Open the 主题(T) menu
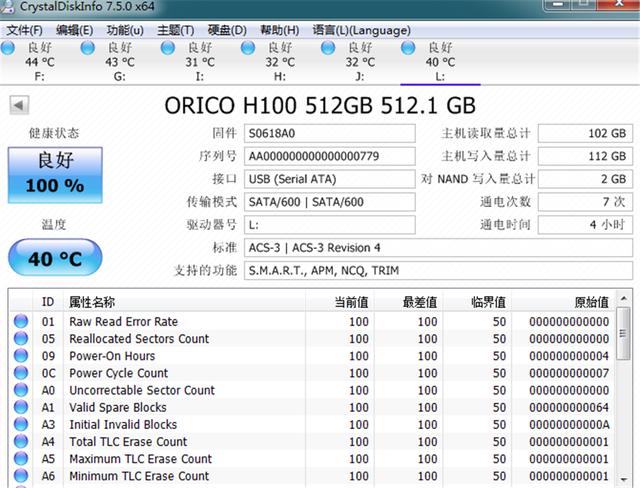 [x=176, y=30]
